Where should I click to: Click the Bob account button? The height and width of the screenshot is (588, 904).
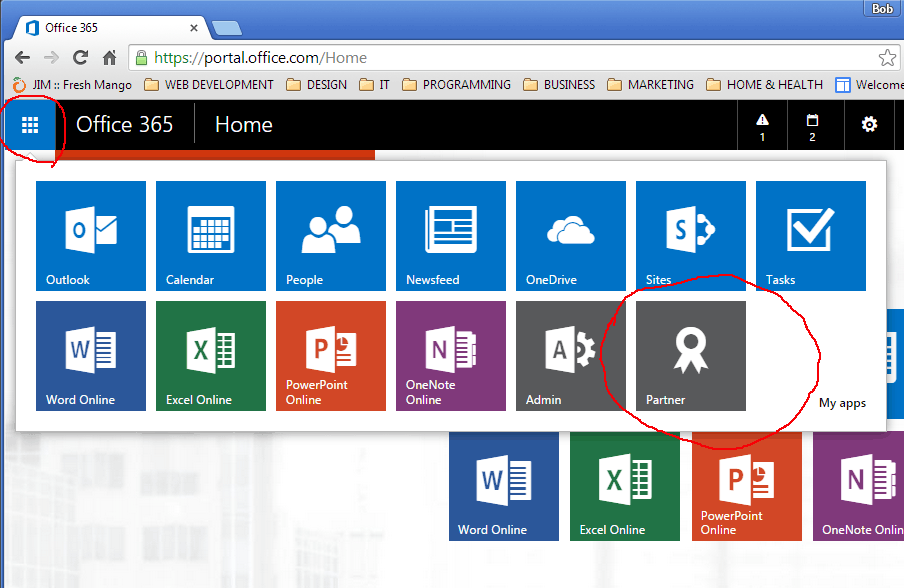tap(881, 8)
